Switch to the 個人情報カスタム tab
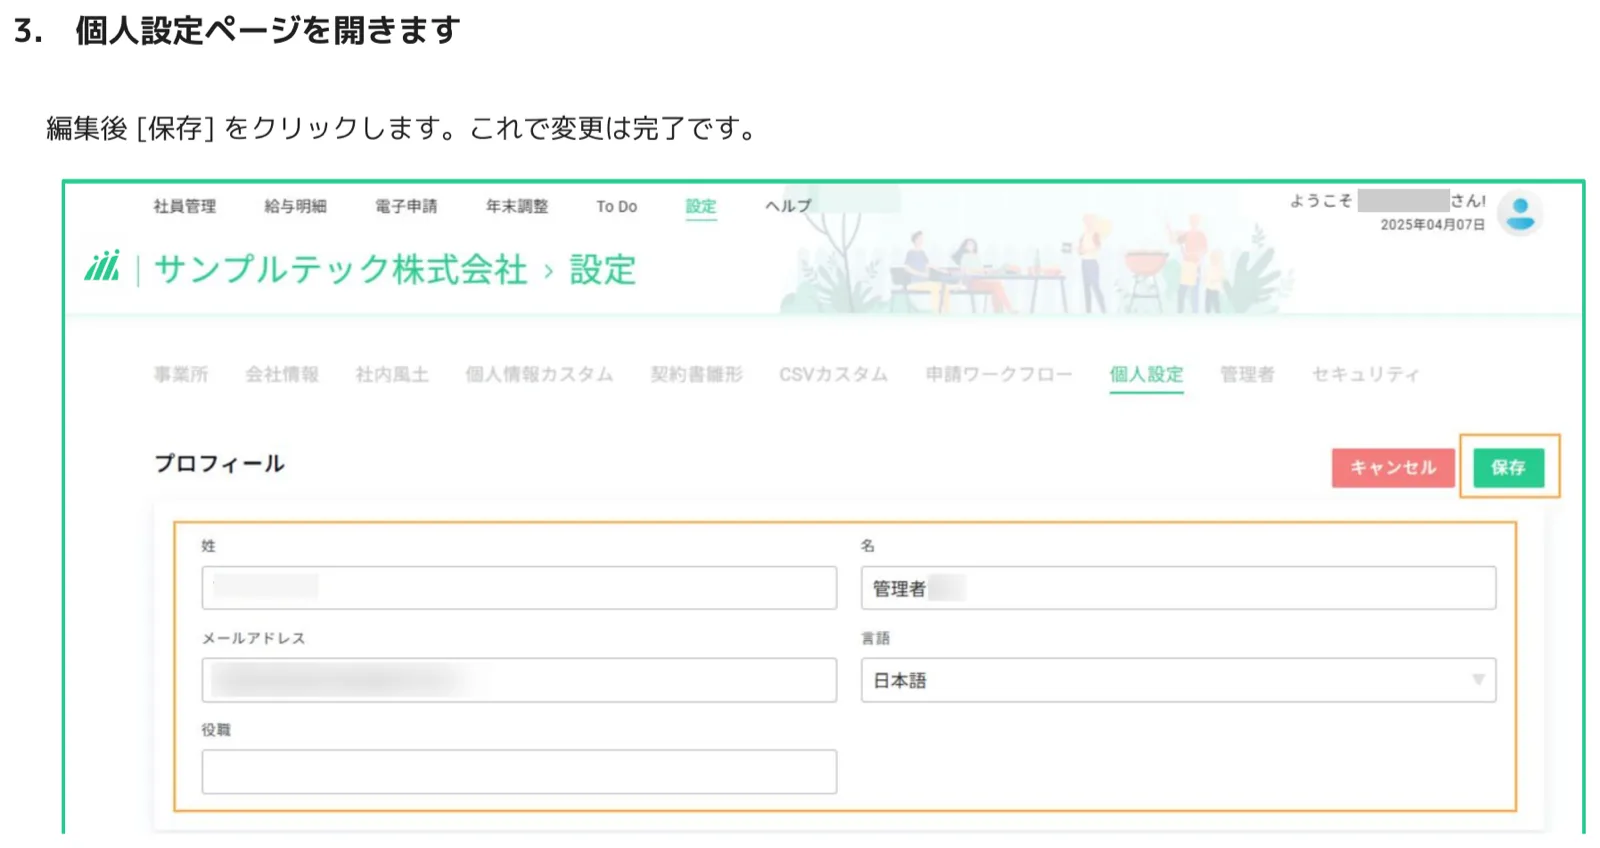Screen dimensions: 1600x848 pyautogui.click(x=539, y=374)
